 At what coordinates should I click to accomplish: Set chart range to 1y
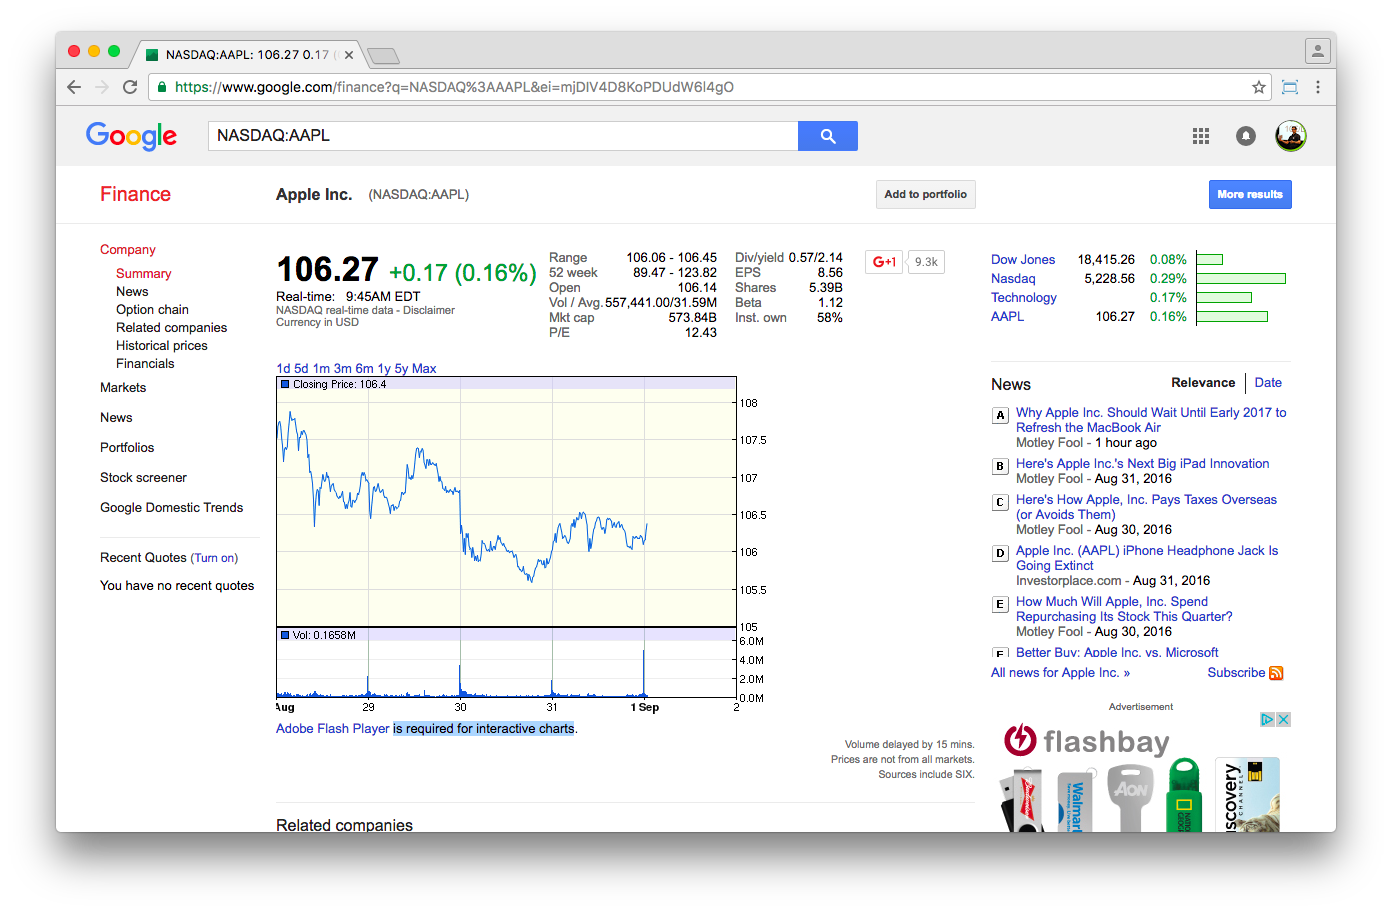click(384, 369)
